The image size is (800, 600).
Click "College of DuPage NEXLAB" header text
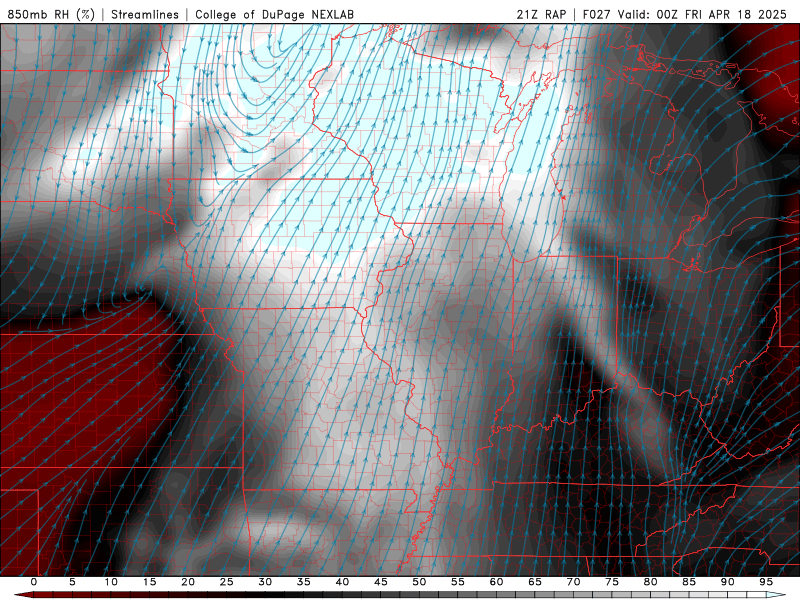tap(274, 14)
